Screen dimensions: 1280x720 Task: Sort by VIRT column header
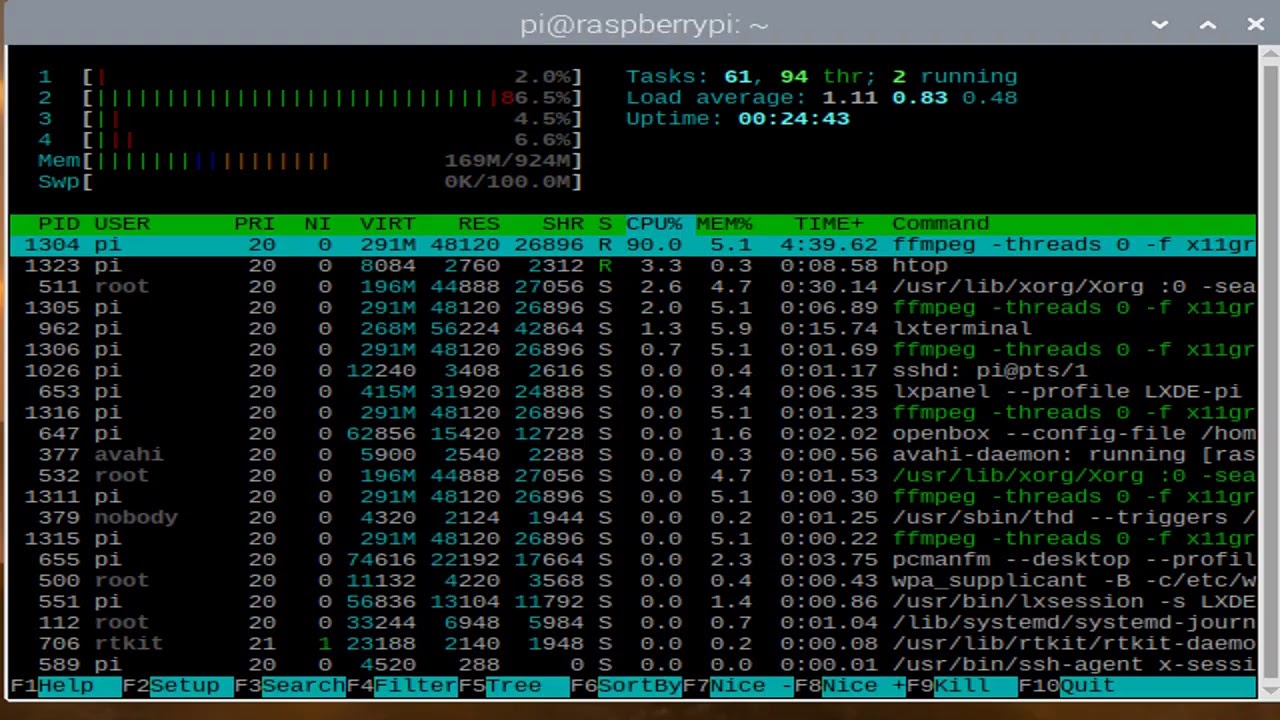tap(387, 224)
